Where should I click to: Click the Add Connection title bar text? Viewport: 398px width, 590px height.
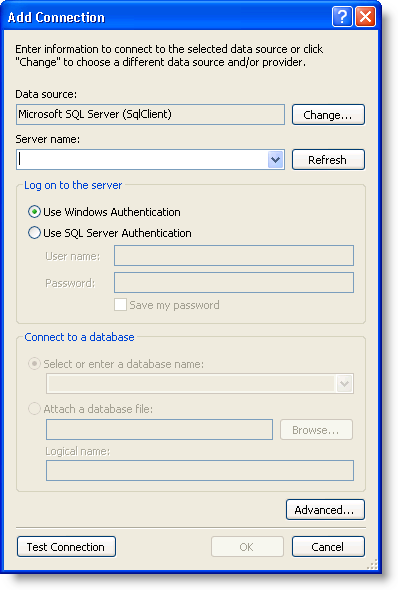tap(56, 17)
